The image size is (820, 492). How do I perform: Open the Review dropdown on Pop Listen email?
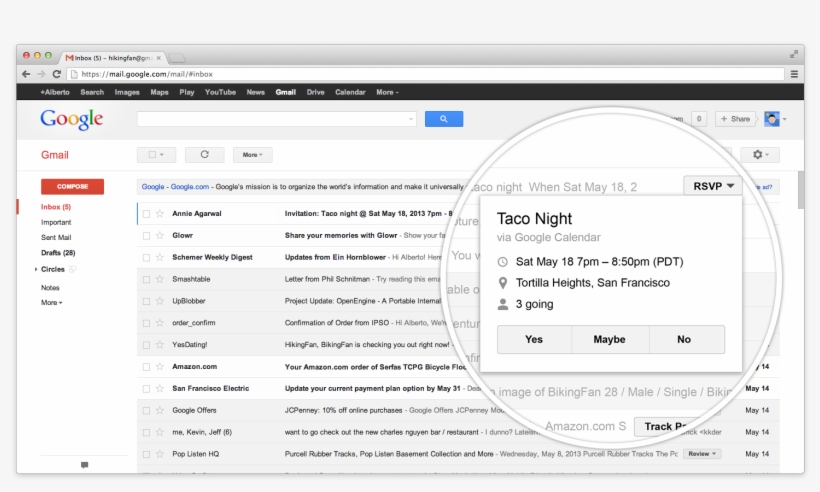[x=702, y=454]
